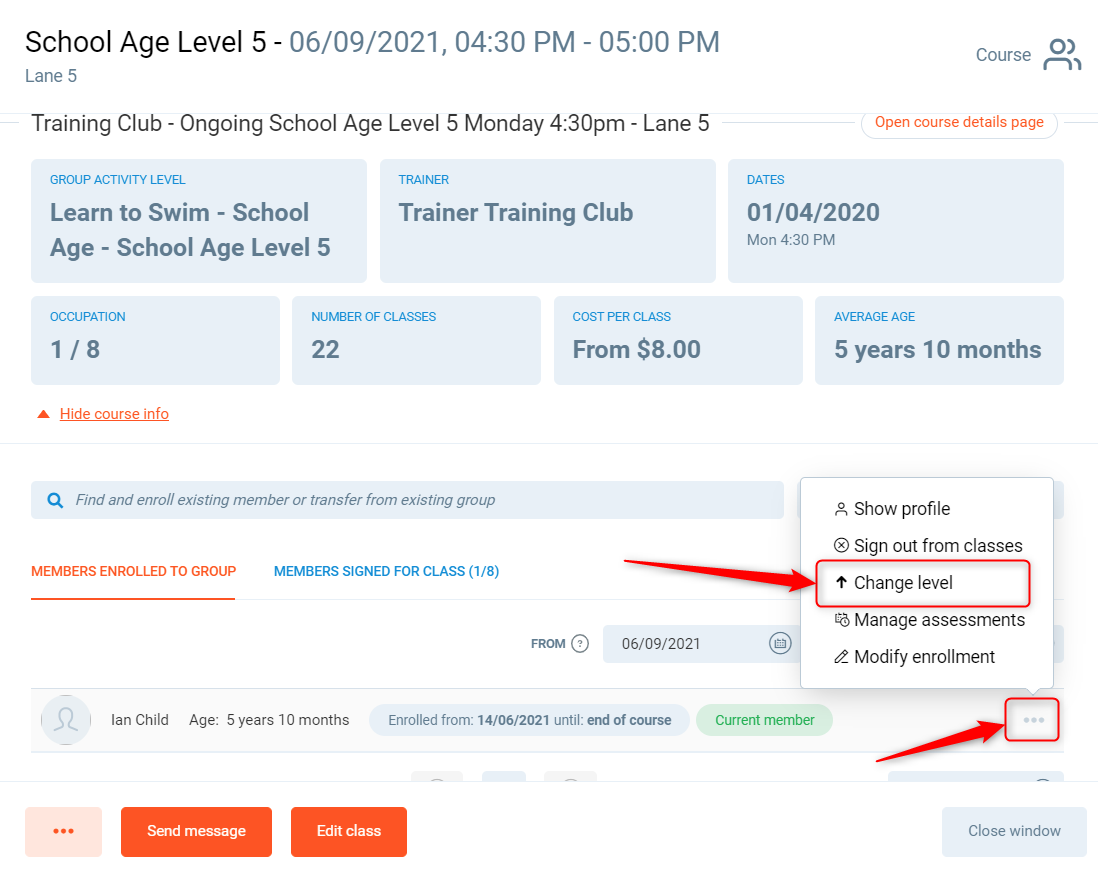Select Show profile from the menu
Screen dimensions: 1098x881
[x=901, y=509]
